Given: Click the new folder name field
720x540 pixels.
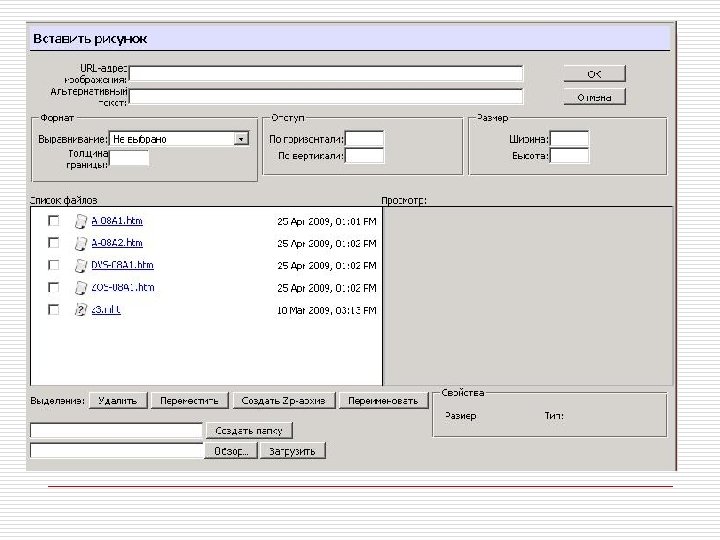Looking at the screenshot, I should (x=116, y=431).
